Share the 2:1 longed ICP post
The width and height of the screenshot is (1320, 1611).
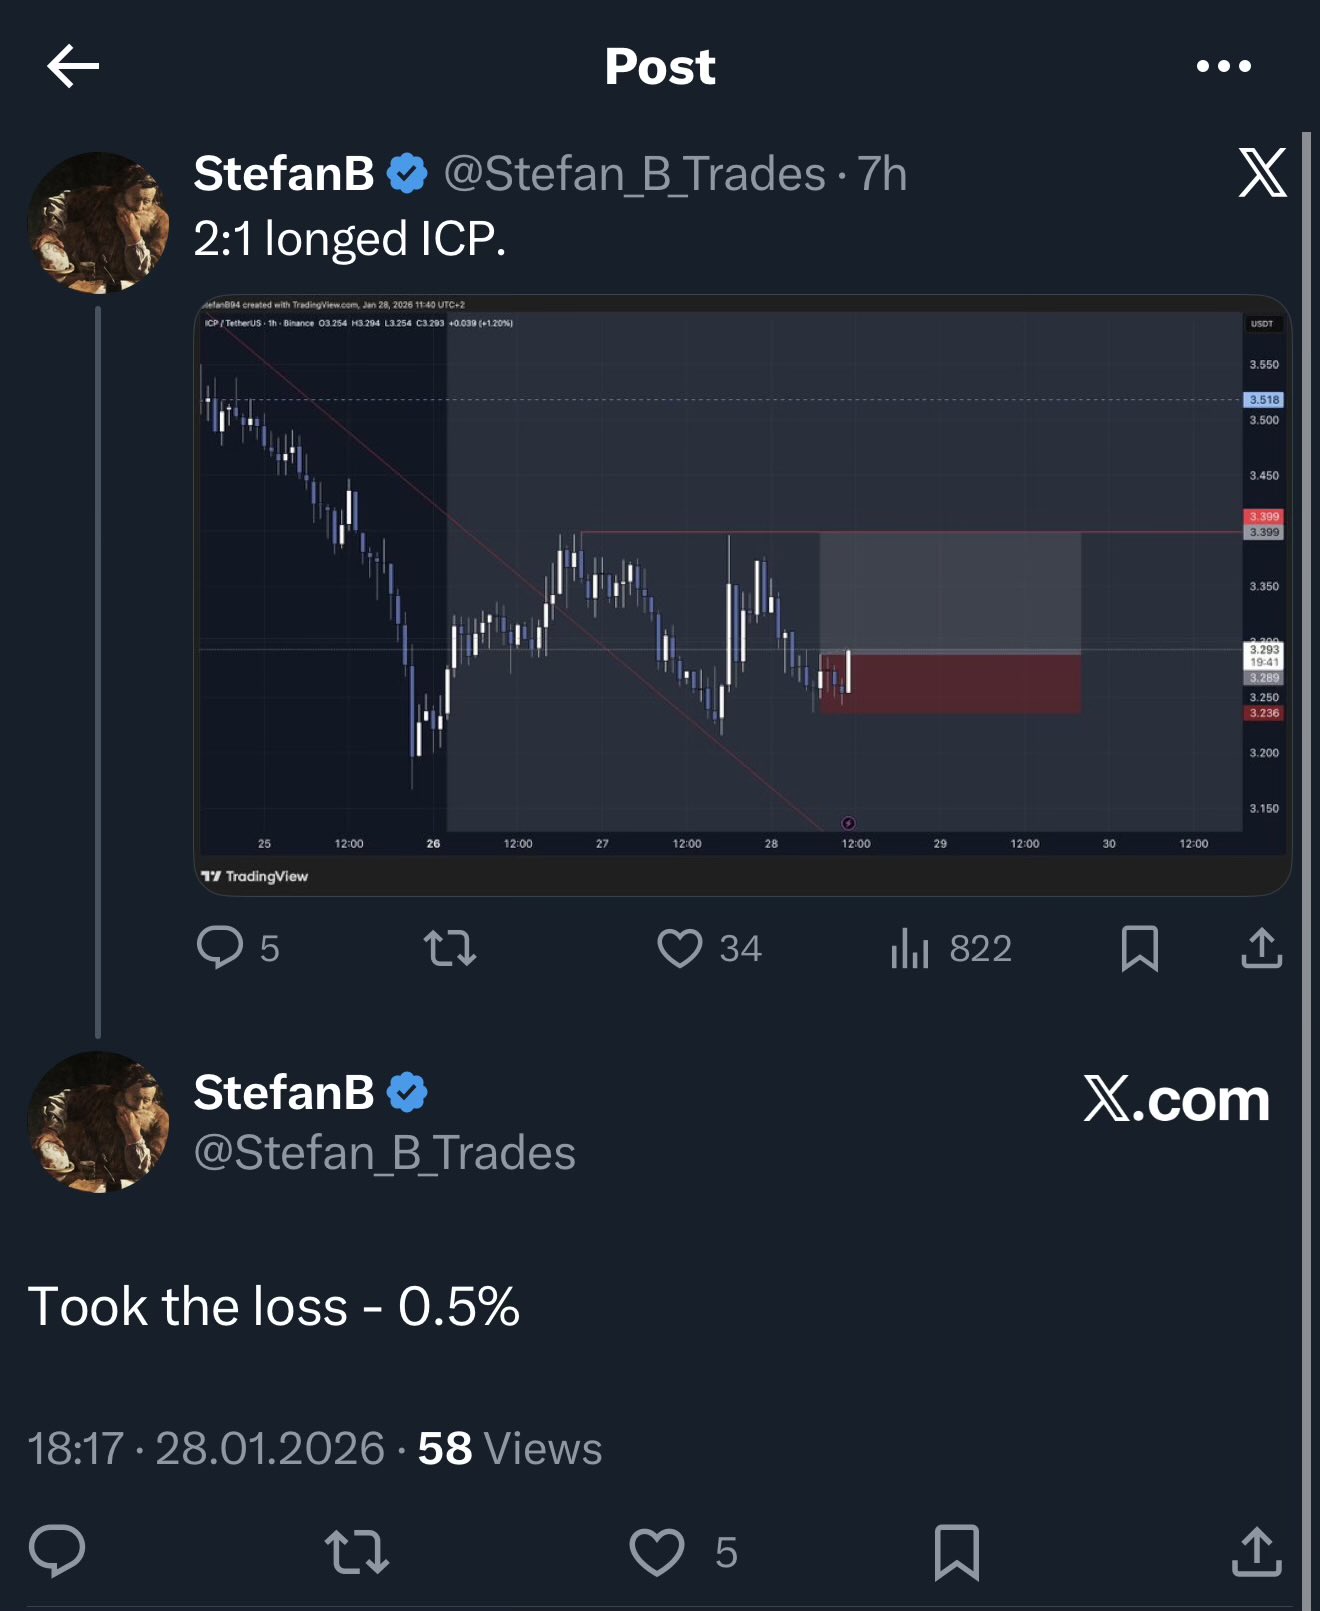coord(1261,947)
